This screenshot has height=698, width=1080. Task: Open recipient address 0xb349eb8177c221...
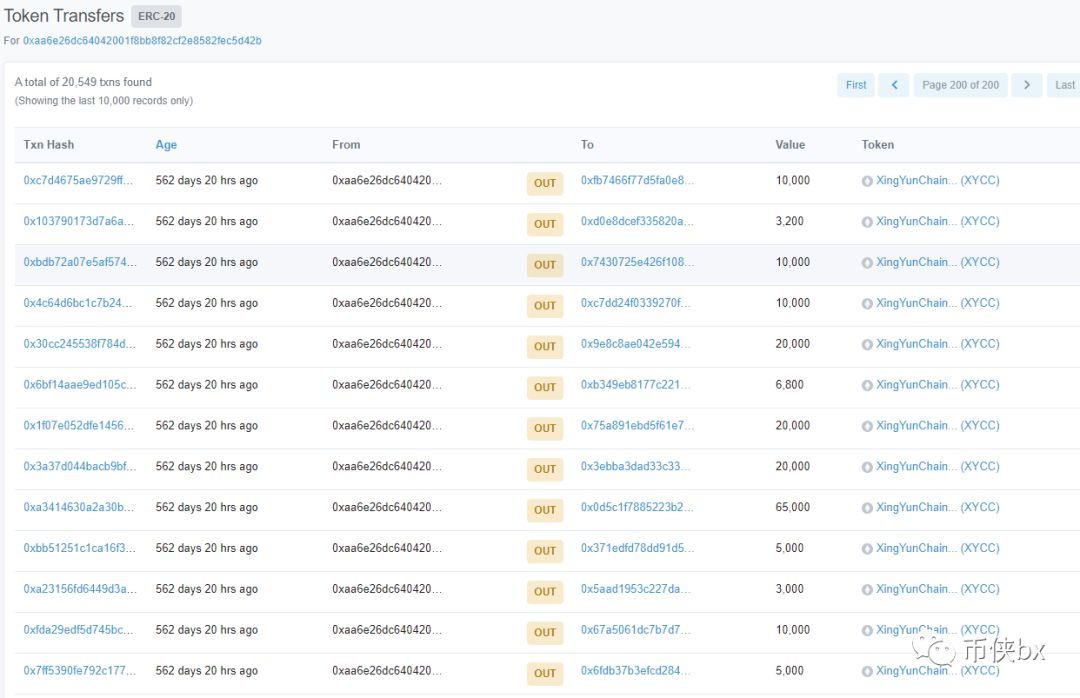coord(635,384)
